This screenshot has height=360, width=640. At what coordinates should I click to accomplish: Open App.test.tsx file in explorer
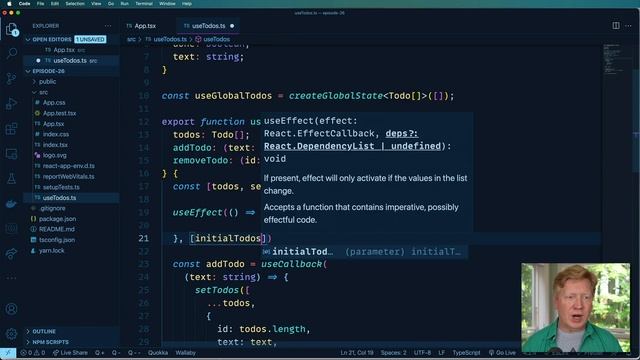tap(59, 113)
